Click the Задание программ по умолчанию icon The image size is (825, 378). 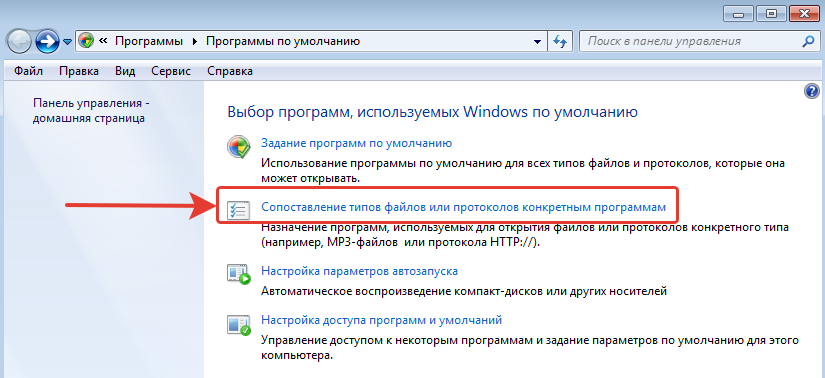(239, 146)
